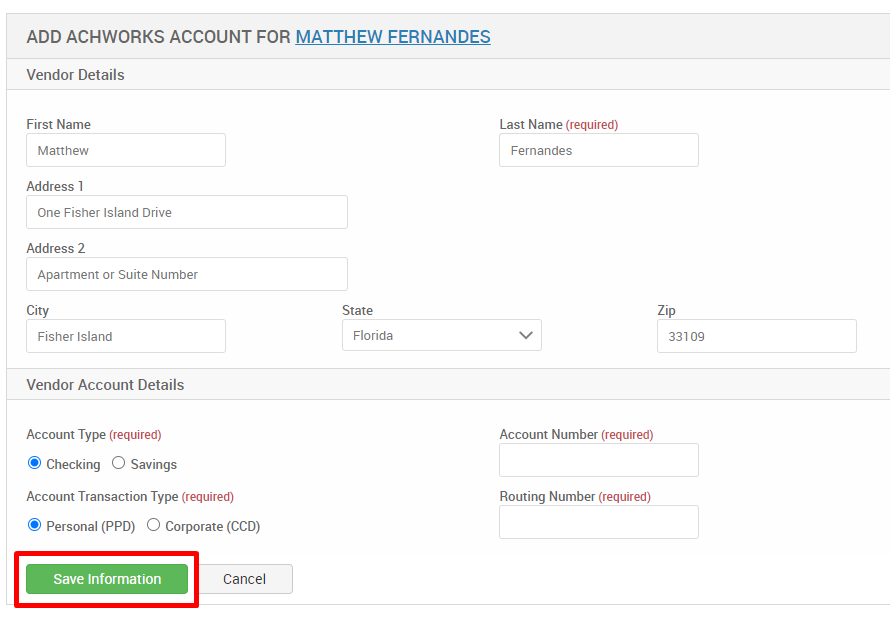Click the empty Routing Number field

598,522
